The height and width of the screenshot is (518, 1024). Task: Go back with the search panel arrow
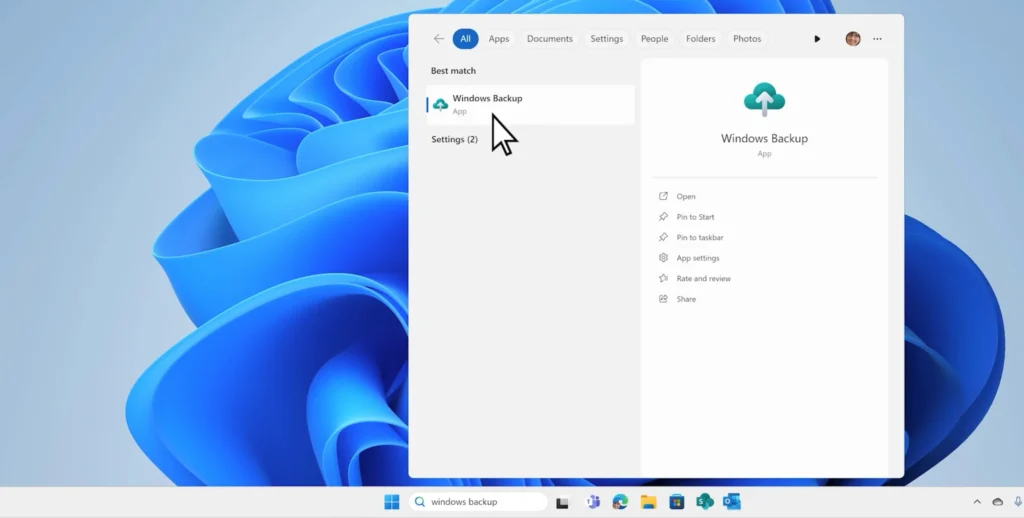pos(439,39)
